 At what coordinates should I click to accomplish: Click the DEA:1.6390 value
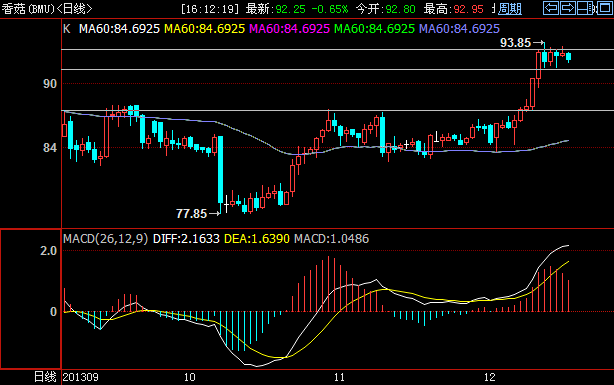[x=257, y=239]
